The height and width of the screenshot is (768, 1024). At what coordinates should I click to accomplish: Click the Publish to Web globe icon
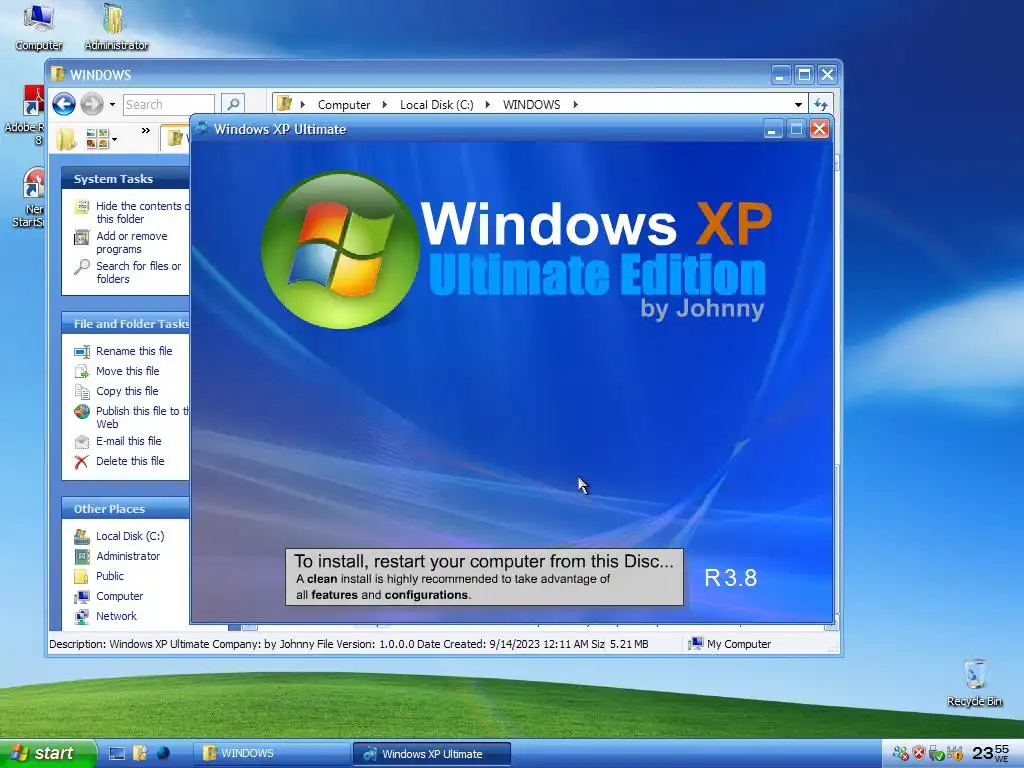coord(82,411)
